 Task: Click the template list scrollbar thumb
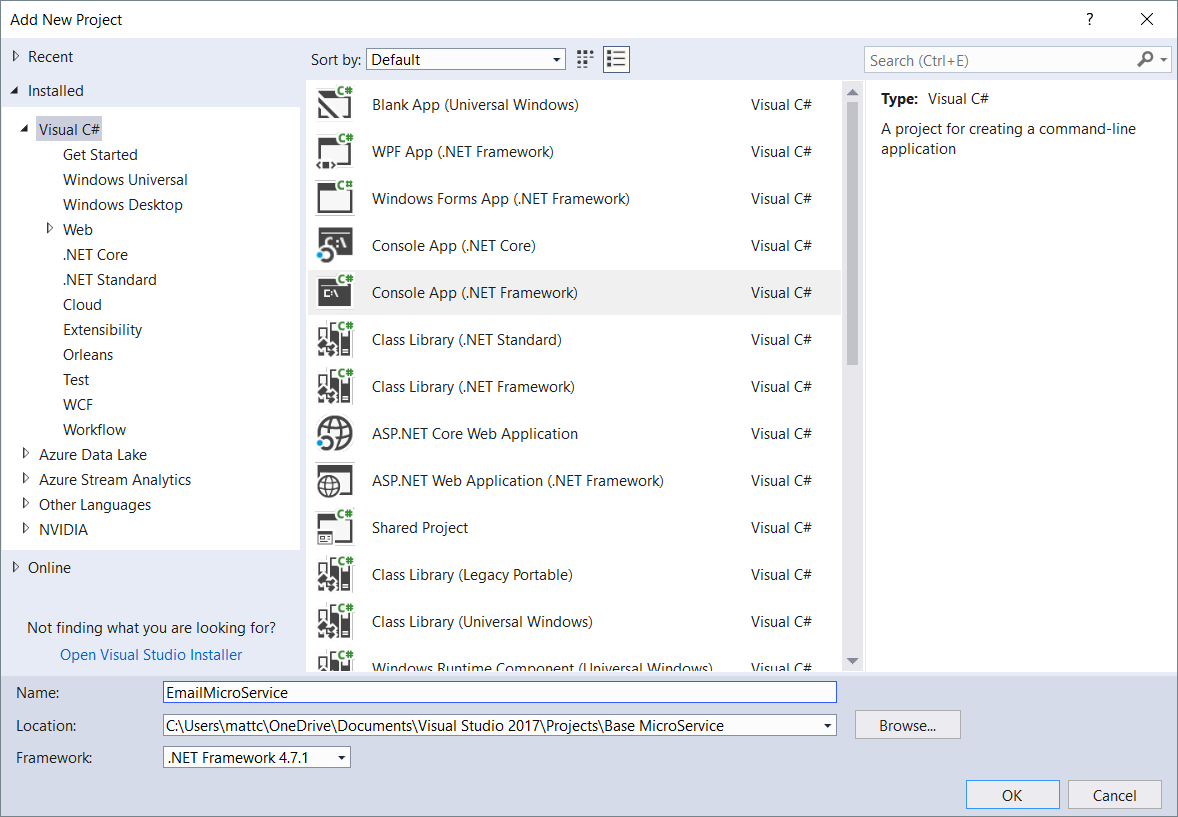coord(852,233)
